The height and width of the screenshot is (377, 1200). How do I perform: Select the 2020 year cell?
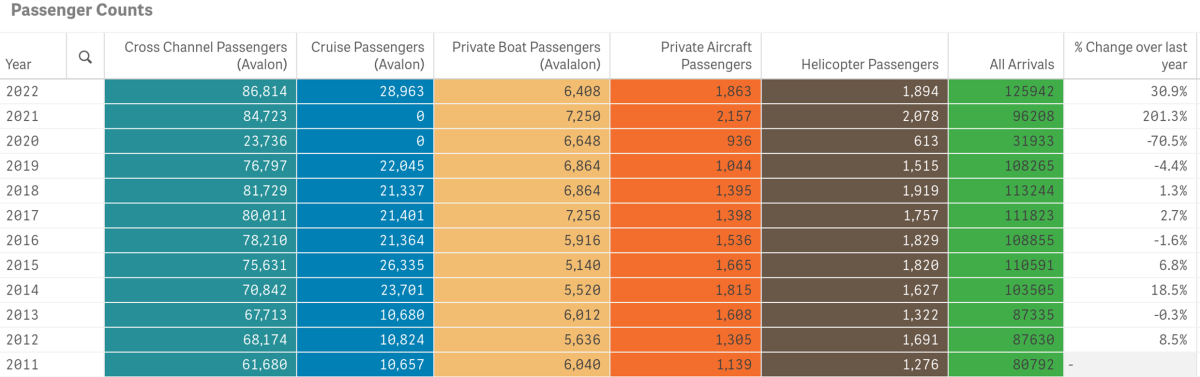(22, 142)
